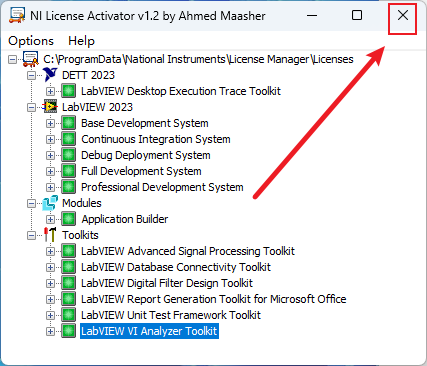Click green status icon for Desktop Execution Trace Toolkit

tap(69, 91)
